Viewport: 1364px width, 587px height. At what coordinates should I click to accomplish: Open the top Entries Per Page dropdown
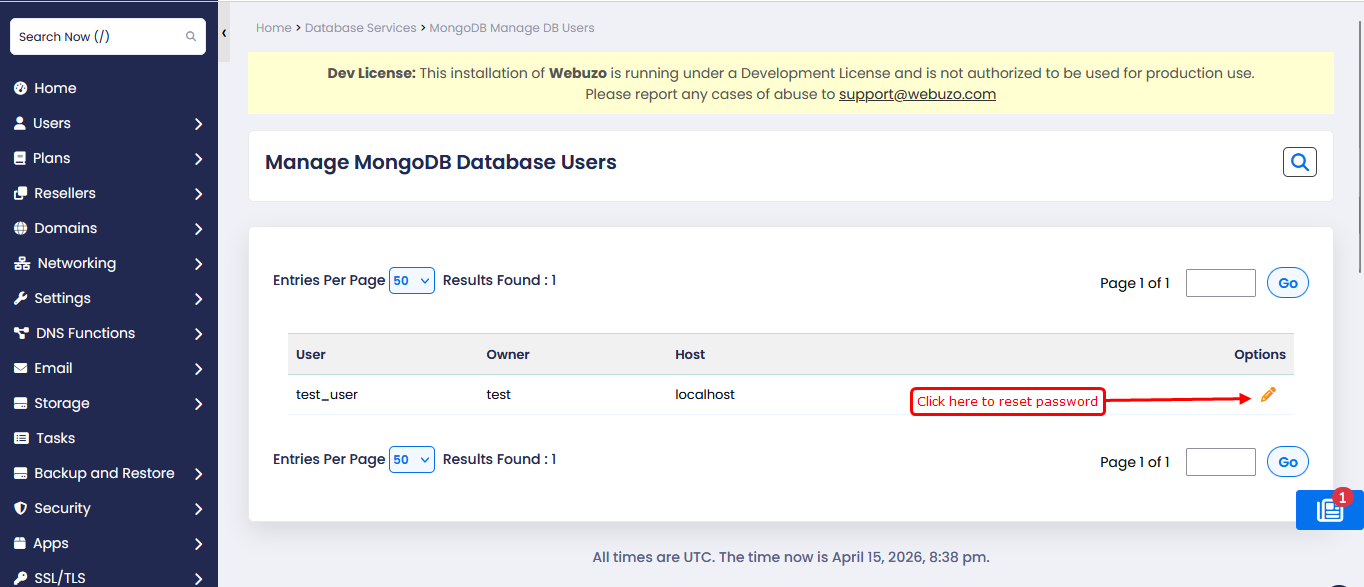(x=412, y=281)
